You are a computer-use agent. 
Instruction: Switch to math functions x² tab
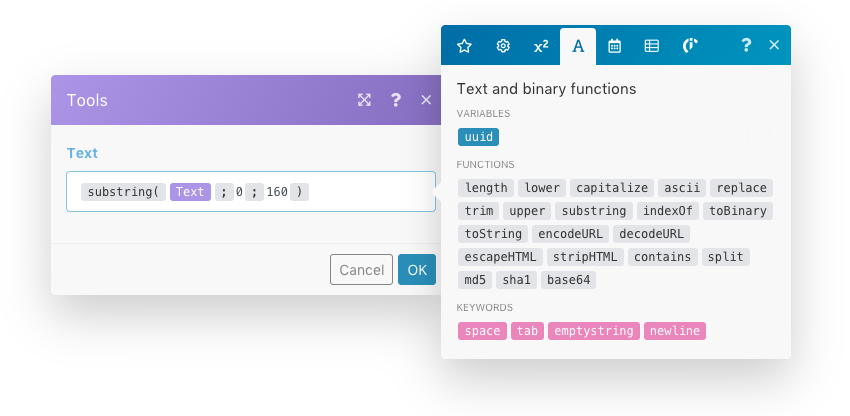[x=541, y=46]
